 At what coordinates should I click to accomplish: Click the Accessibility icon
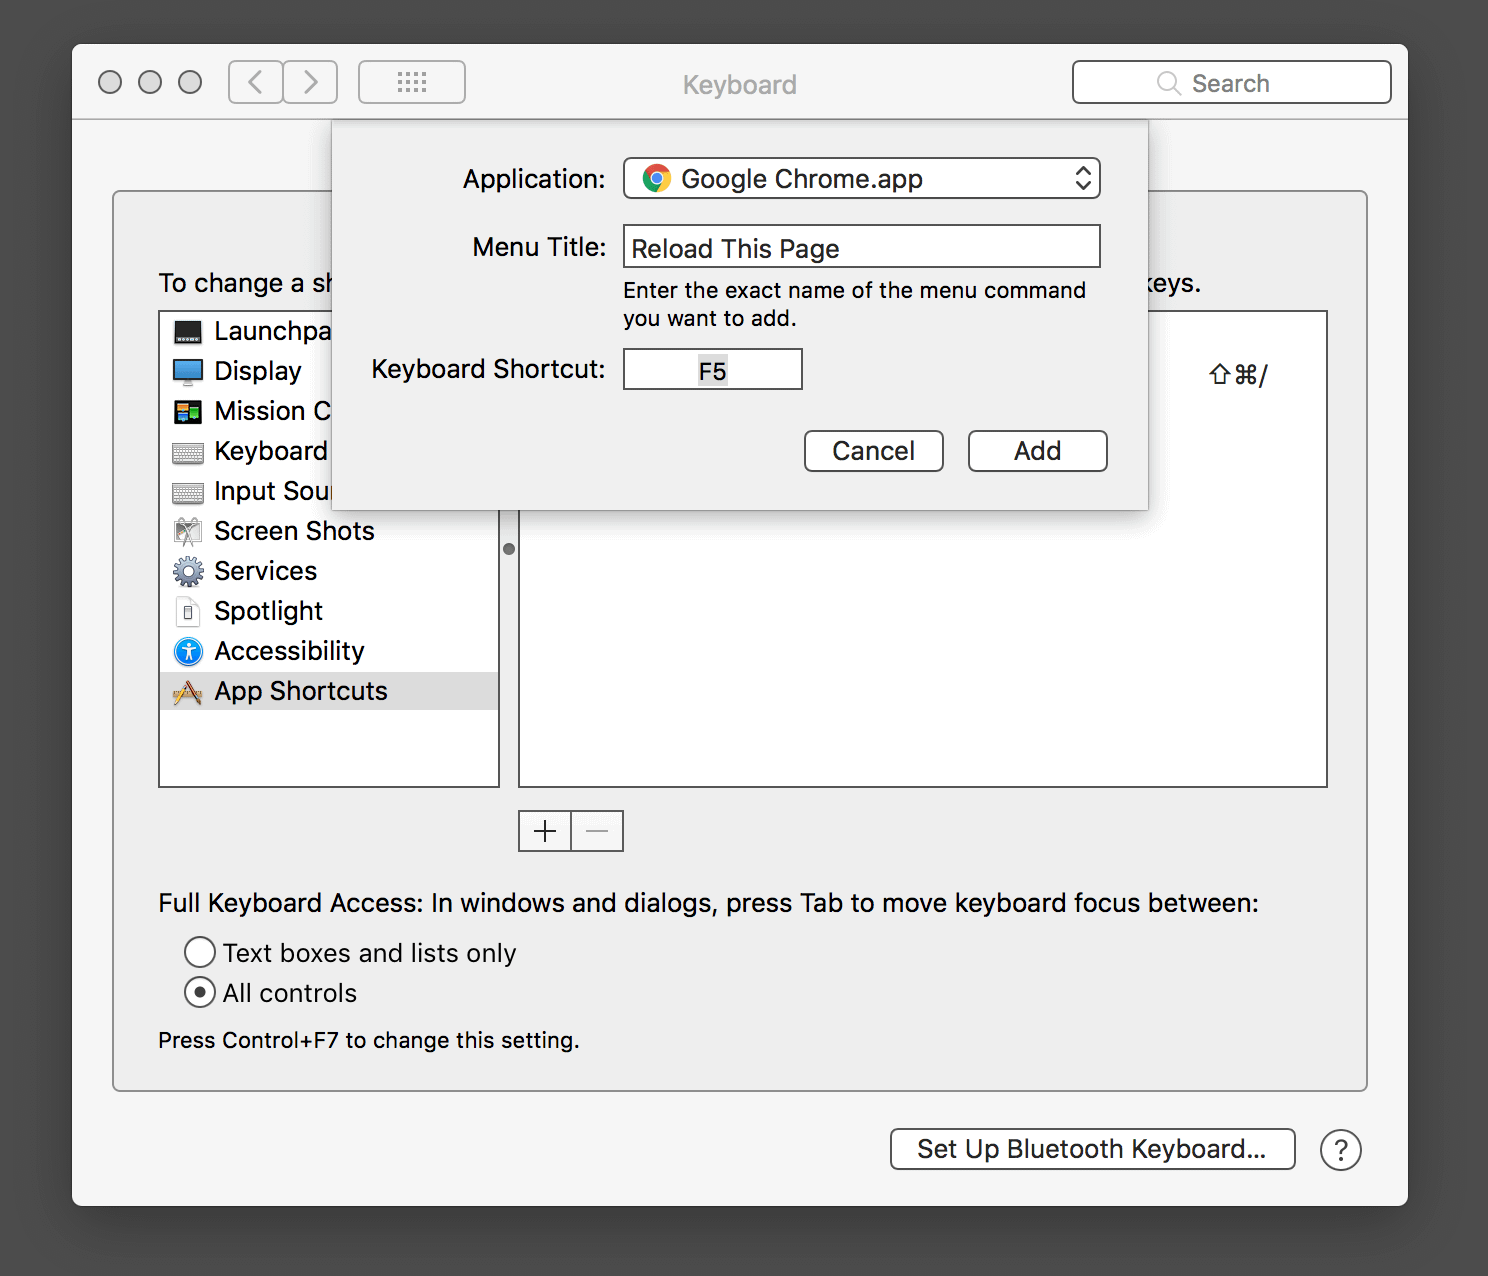(x=188, y=651)
